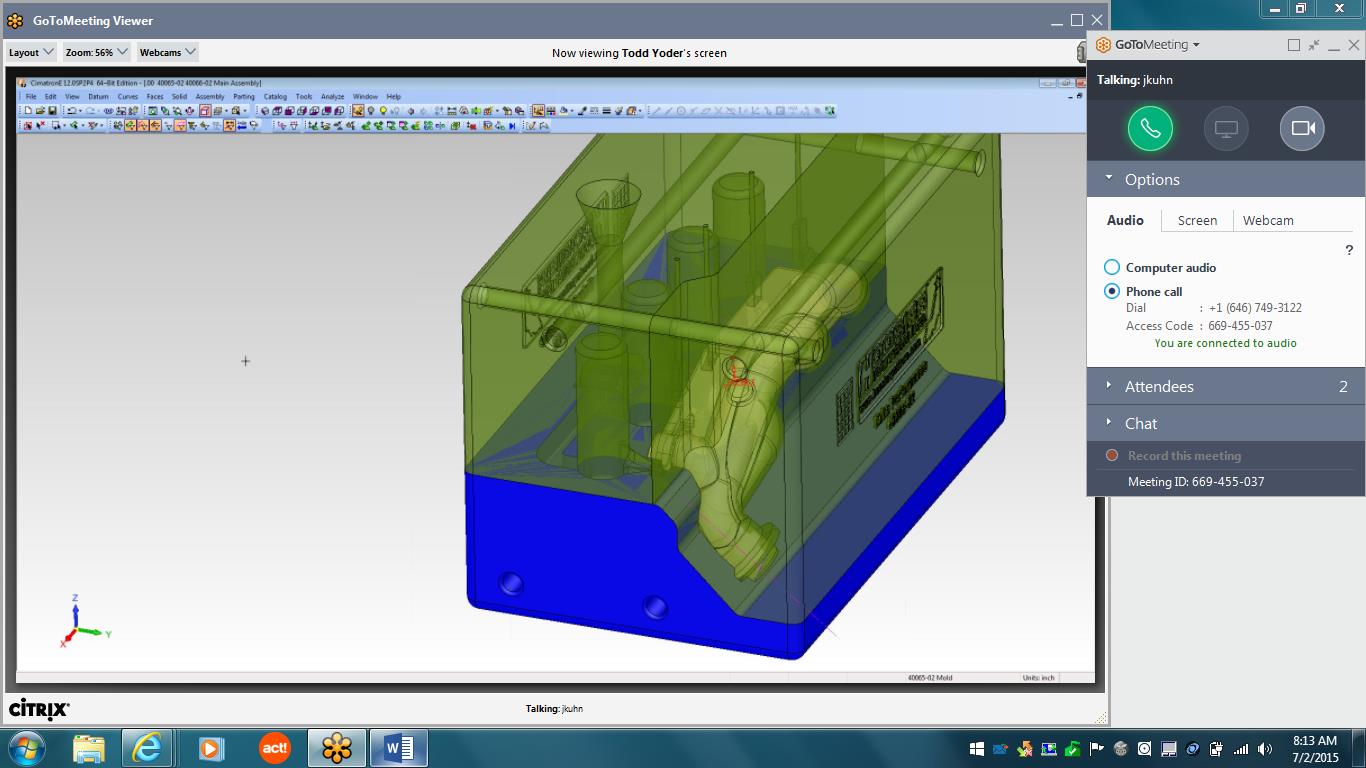Viewport: 1366px width, 768px height.
Task: Click the green phone audio button
Action: click(1150, 129)
